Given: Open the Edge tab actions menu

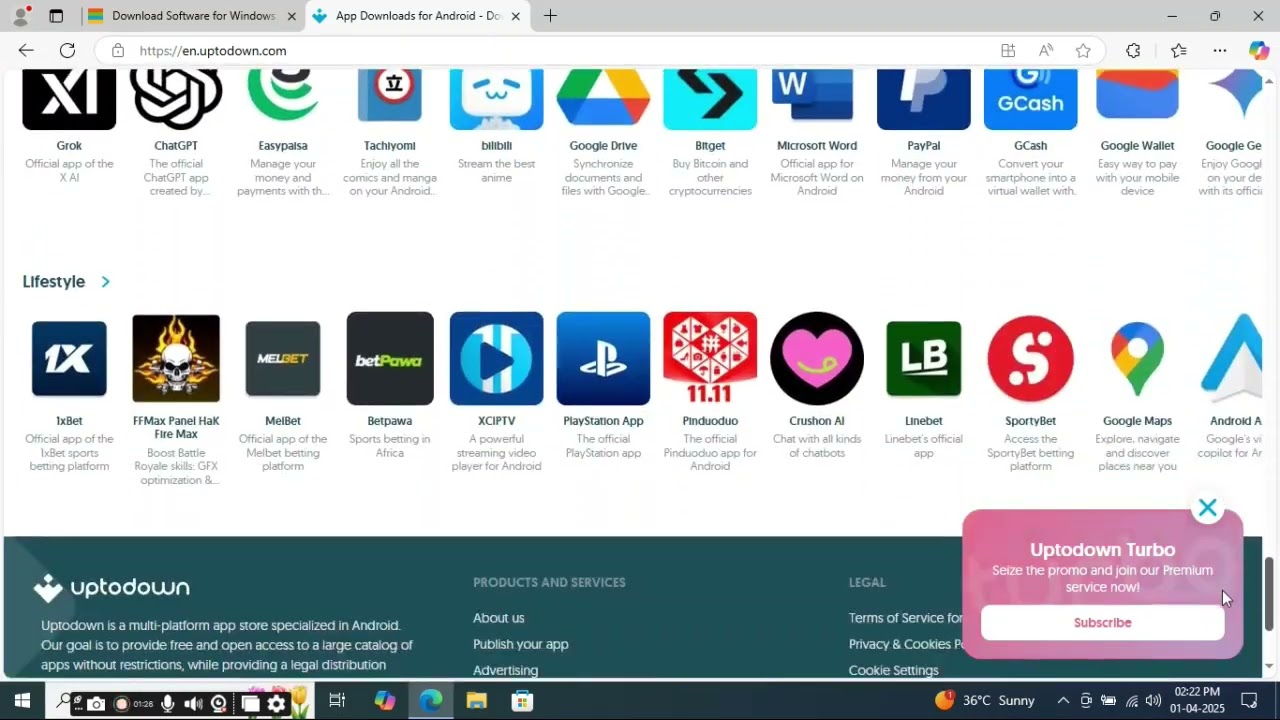Looking at the screenshot, I should [56, 16].
